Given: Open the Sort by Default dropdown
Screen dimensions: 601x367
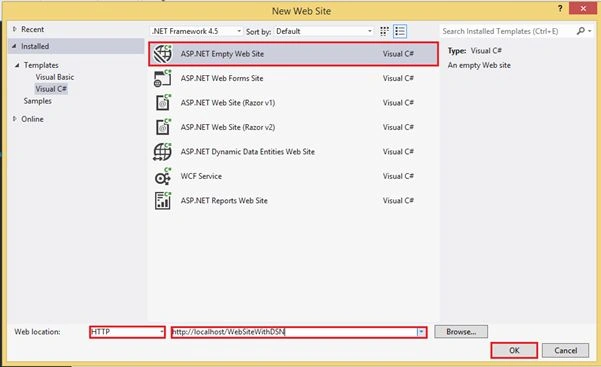Looking at the screenshot, I should coord(324,31).
